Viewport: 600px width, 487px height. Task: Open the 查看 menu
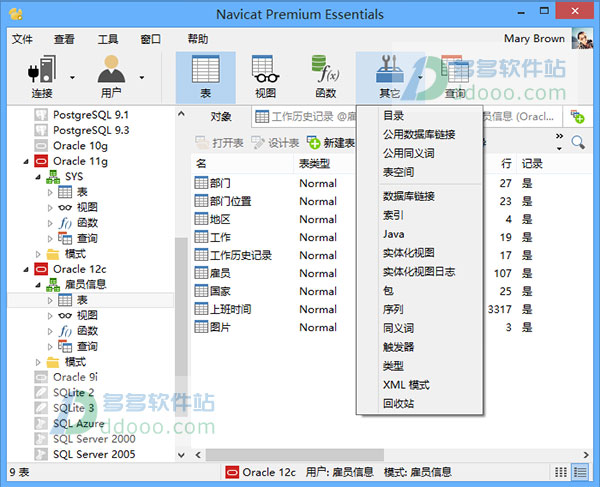(64, 39)
